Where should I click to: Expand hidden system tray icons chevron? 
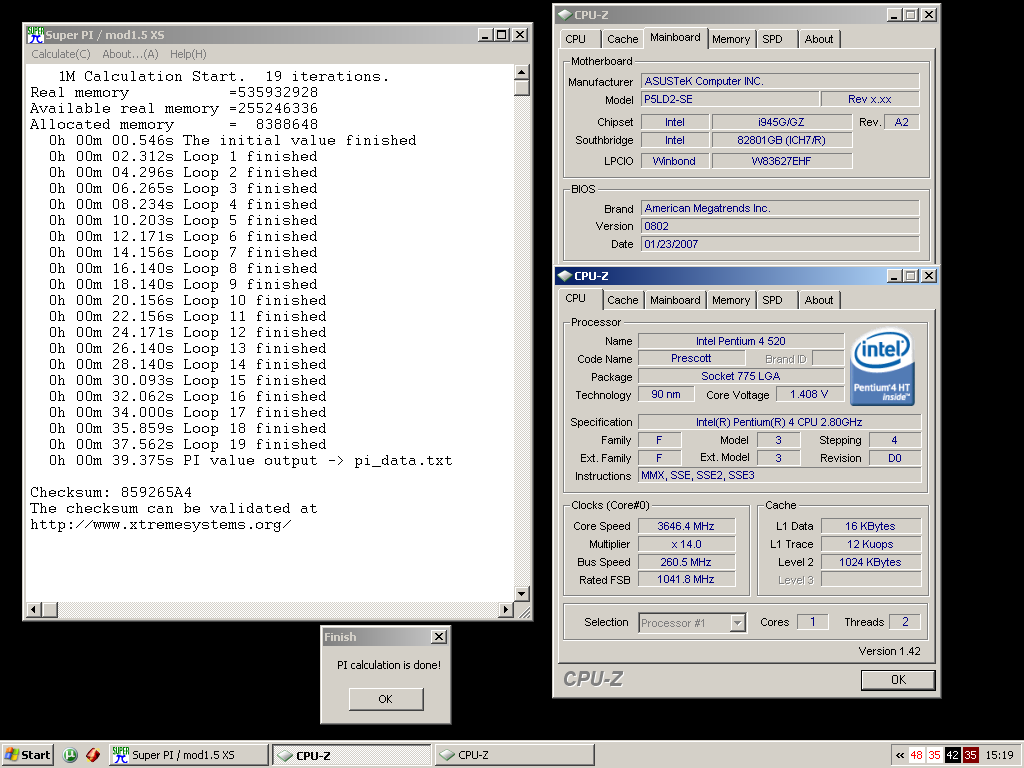[900, 756]
